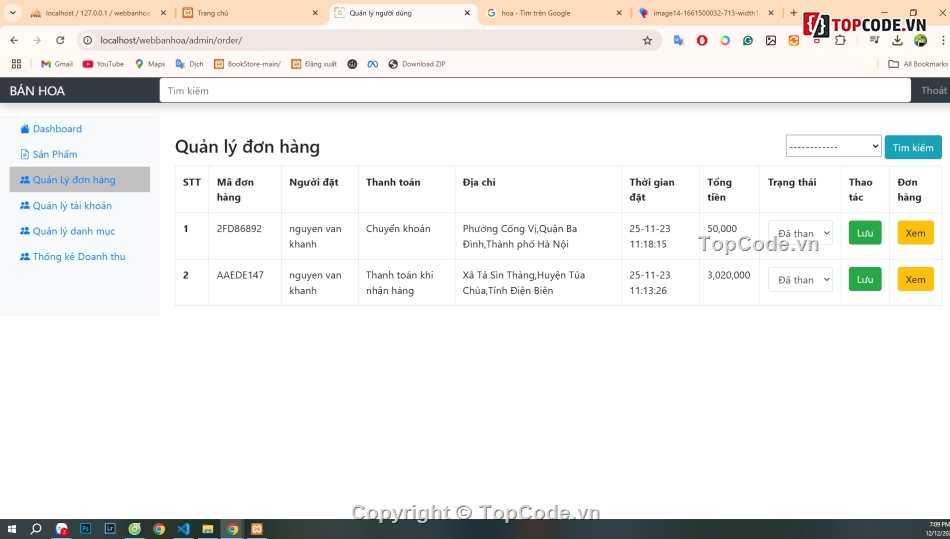Open the order filter dropdown beside Tìm kiếm
This screenshot has height=539, width=950.
tap(833, 147)
